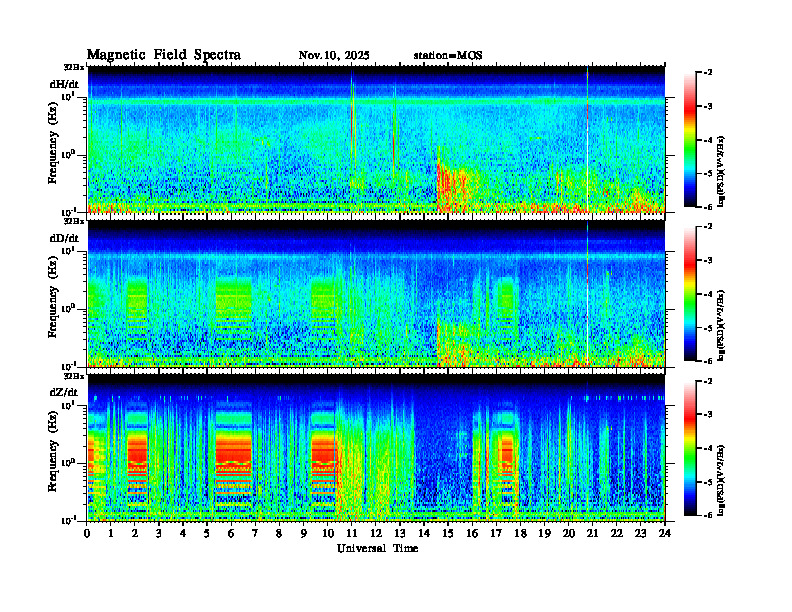The width and height of the screenshot is (792, 612).
Task: Click the color scale bar beside dZ/dt plot
Action: (x=690, y=448)
